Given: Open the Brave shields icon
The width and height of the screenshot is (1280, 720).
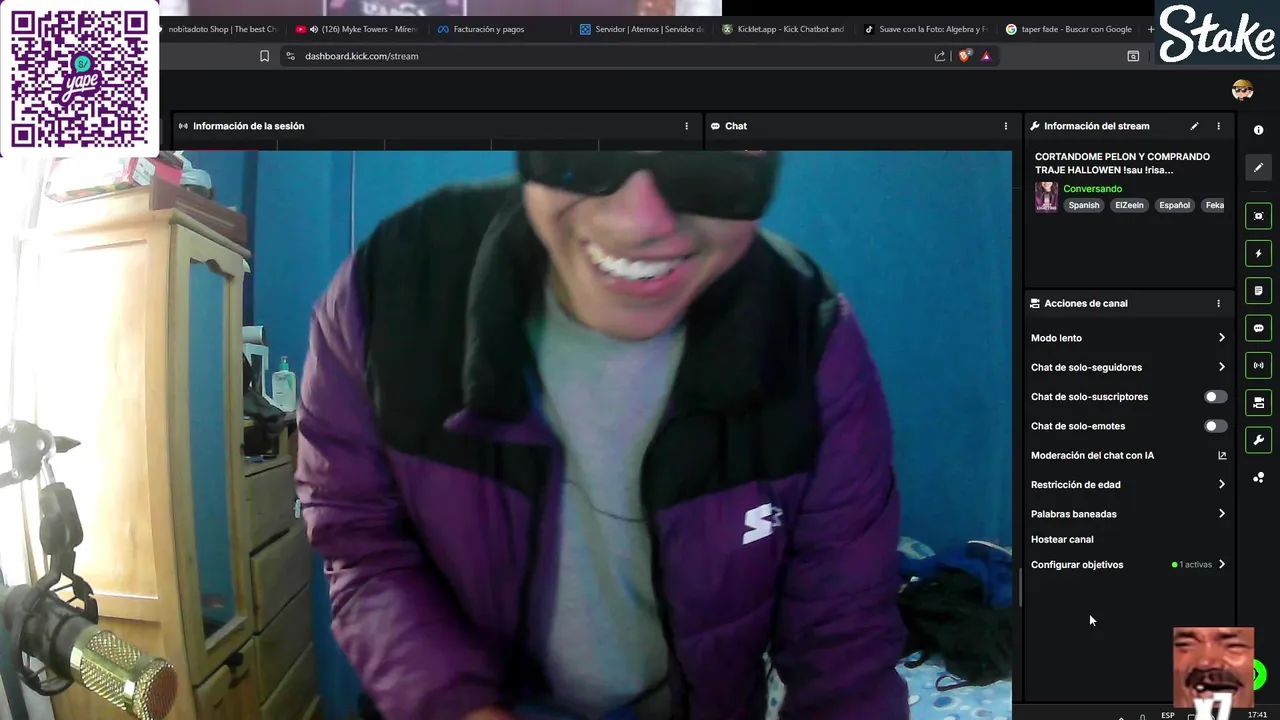Looking at the screenshot, I should coord(964,56).
